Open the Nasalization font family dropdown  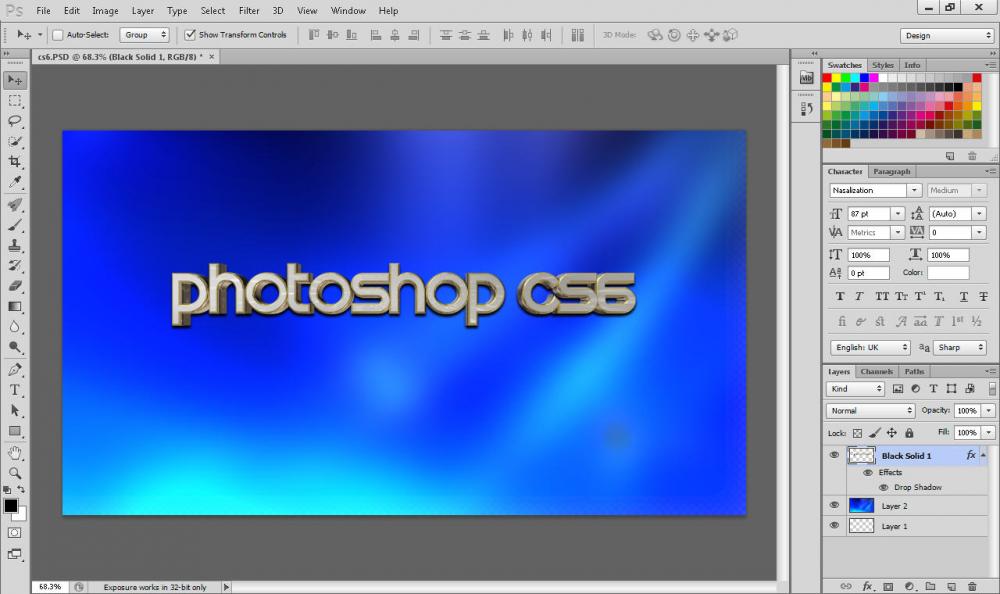point(914,190)
